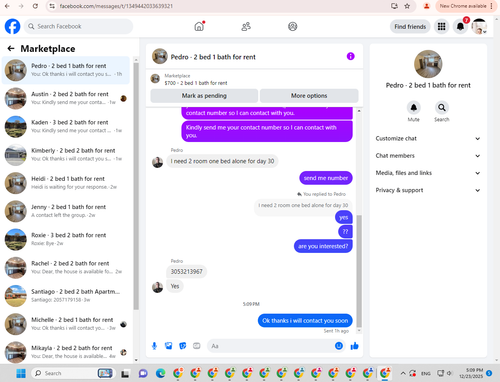The height and width of the screenshot is (382, 500).
Task: Expand Privacy & support section
Action: [428, 190]
